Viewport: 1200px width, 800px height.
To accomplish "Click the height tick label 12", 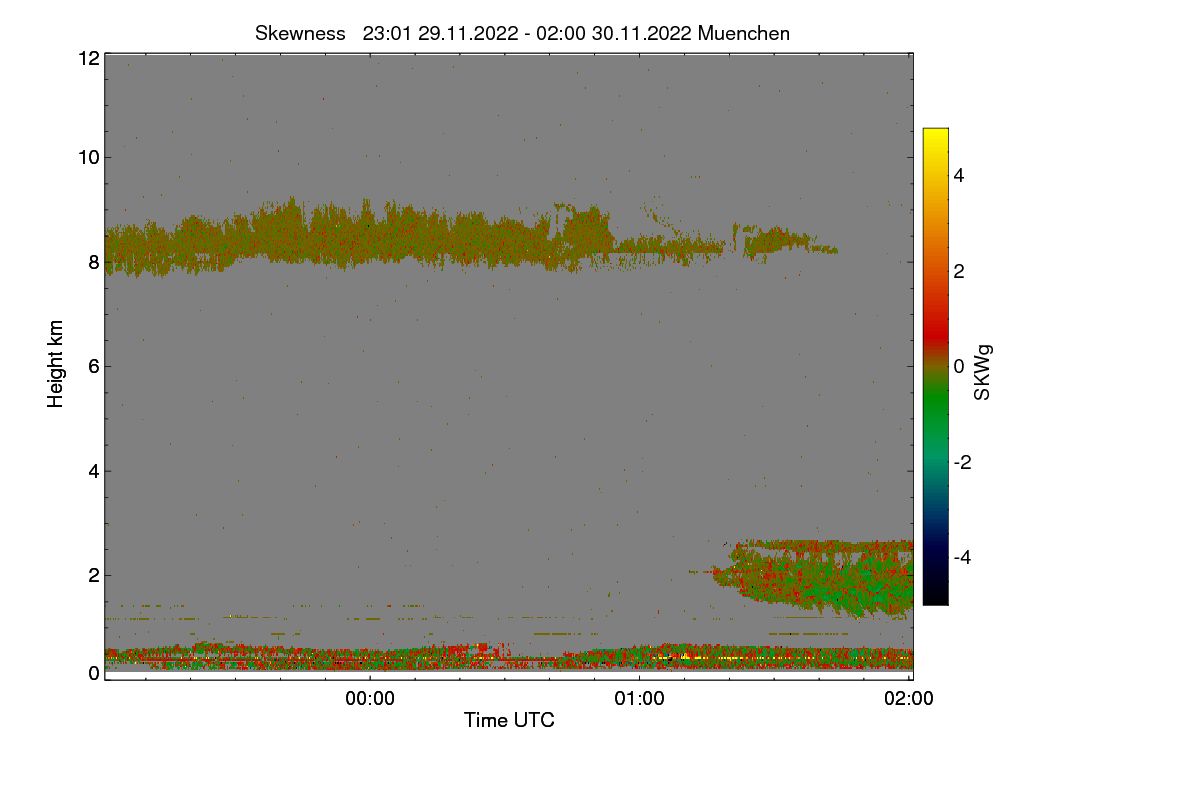I will (x=88, y=58).
